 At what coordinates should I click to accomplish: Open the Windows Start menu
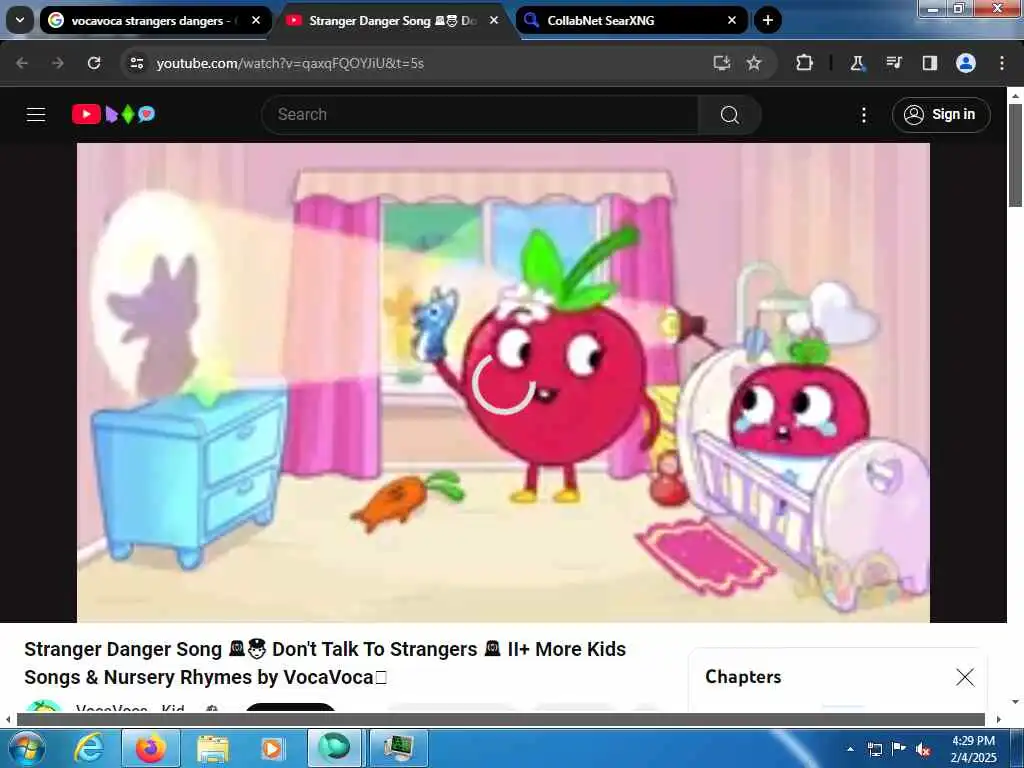26,748
